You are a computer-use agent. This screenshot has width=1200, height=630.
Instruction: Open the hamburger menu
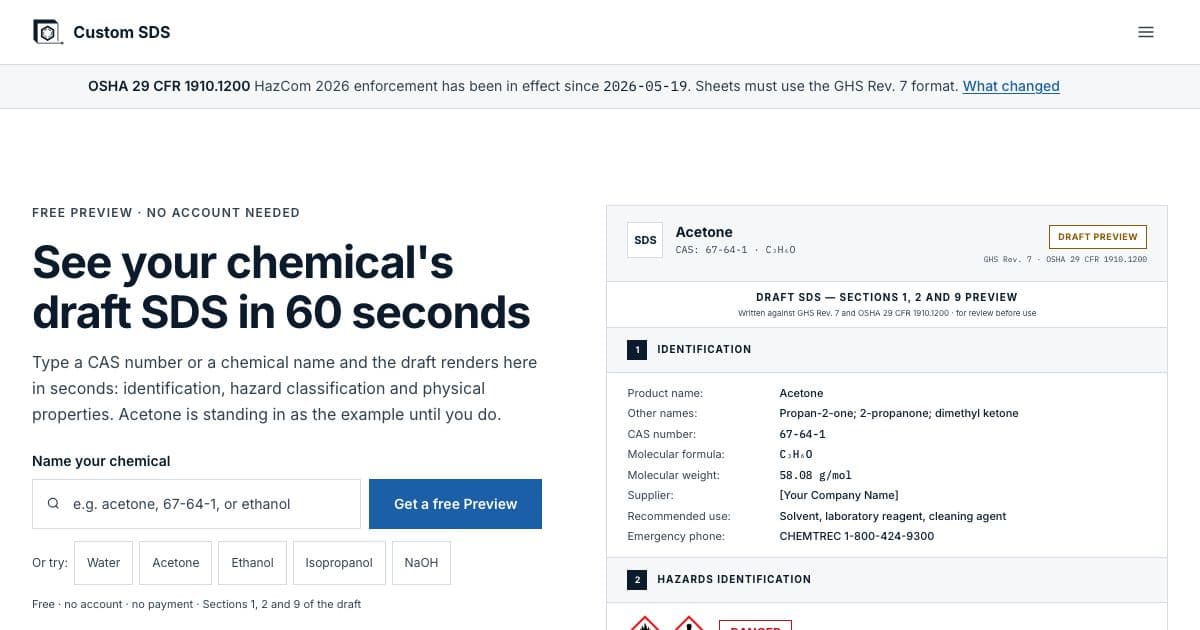(x=1146, y=32)
